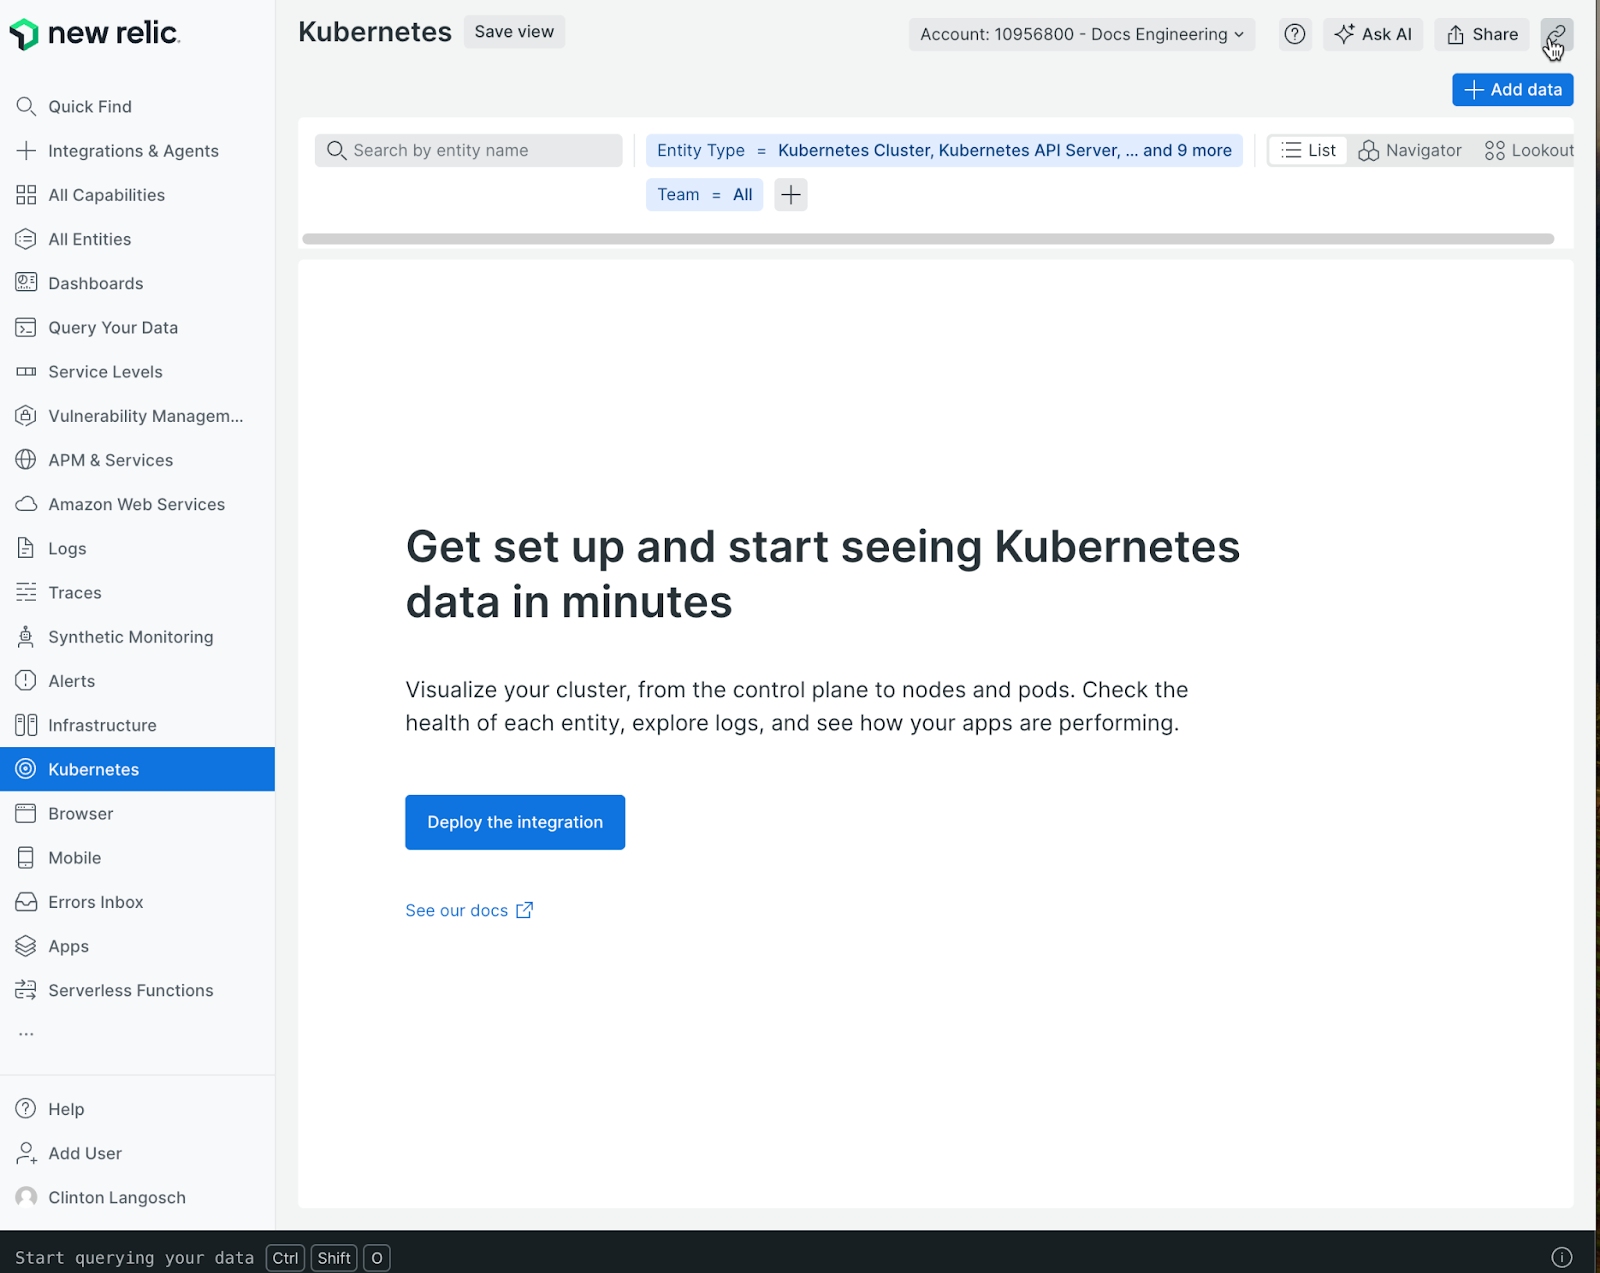
Task: Click the copy link icon near Share
Action: [1556, 33]
